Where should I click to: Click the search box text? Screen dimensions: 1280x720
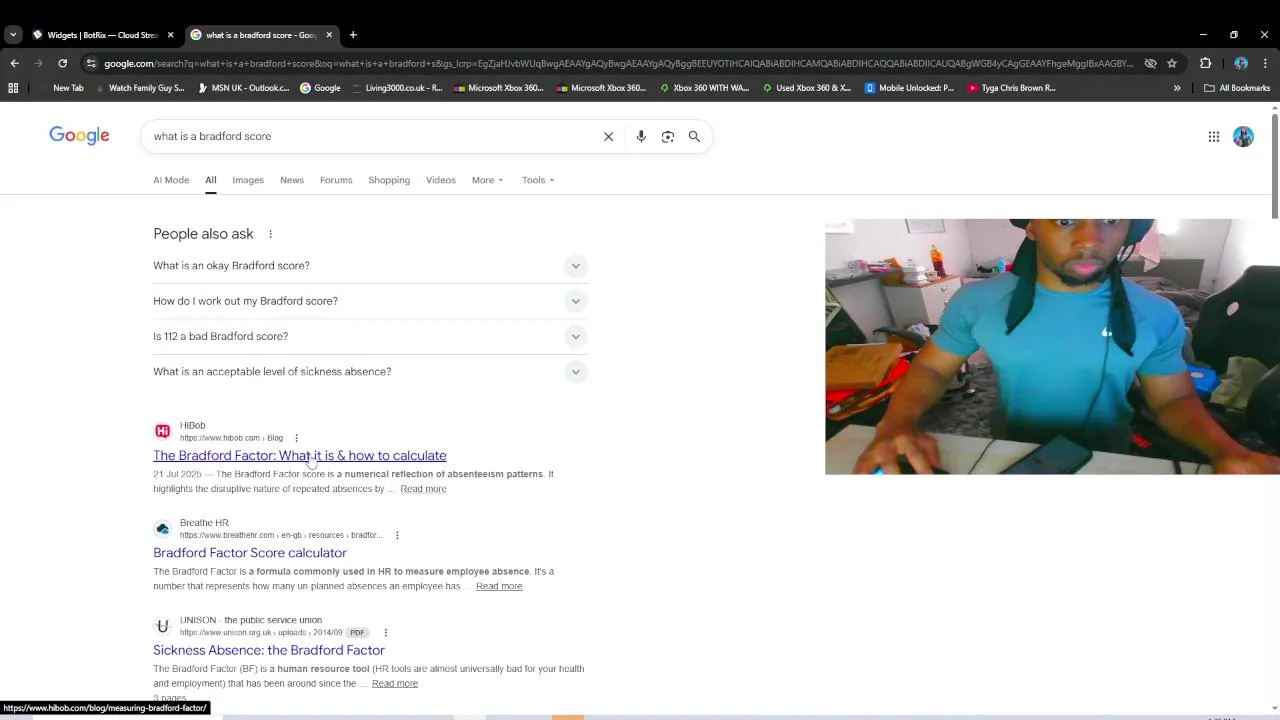click(212, 136)
